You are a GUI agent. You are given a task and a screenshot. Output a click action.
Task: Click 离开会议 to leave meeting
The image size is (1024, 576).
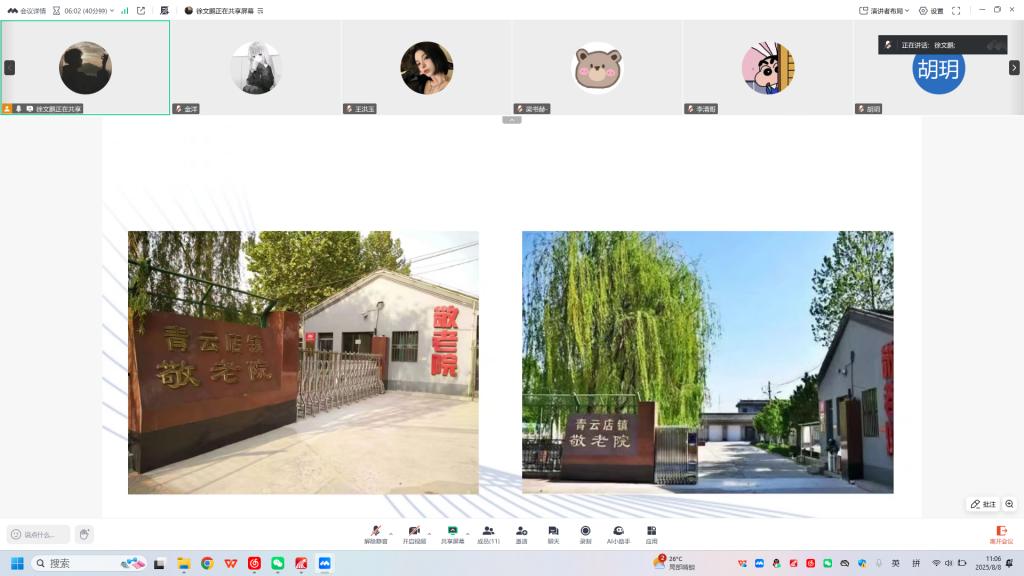coord(1001,535)
